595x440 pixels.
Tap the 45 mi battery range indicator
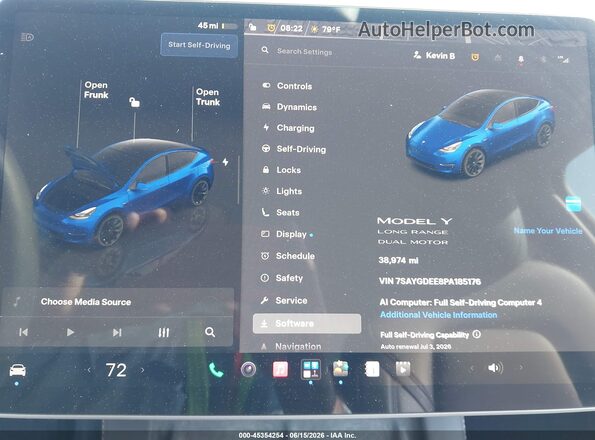pyautogui.click(x=217, y=25)
